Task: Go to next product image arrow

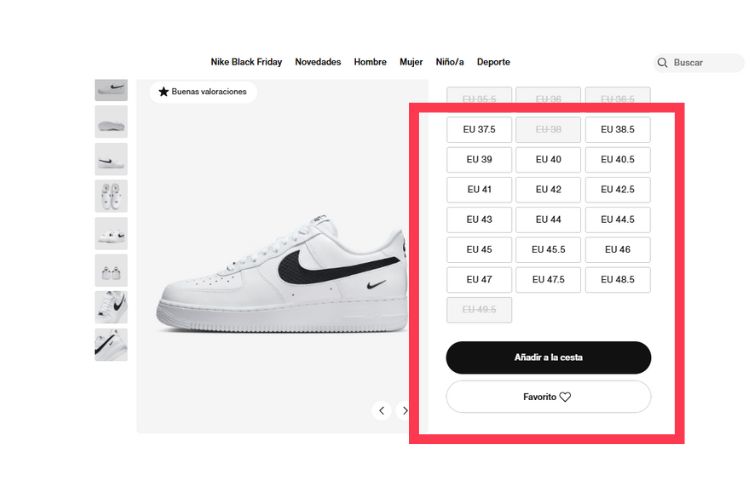Action: (404, 410)
